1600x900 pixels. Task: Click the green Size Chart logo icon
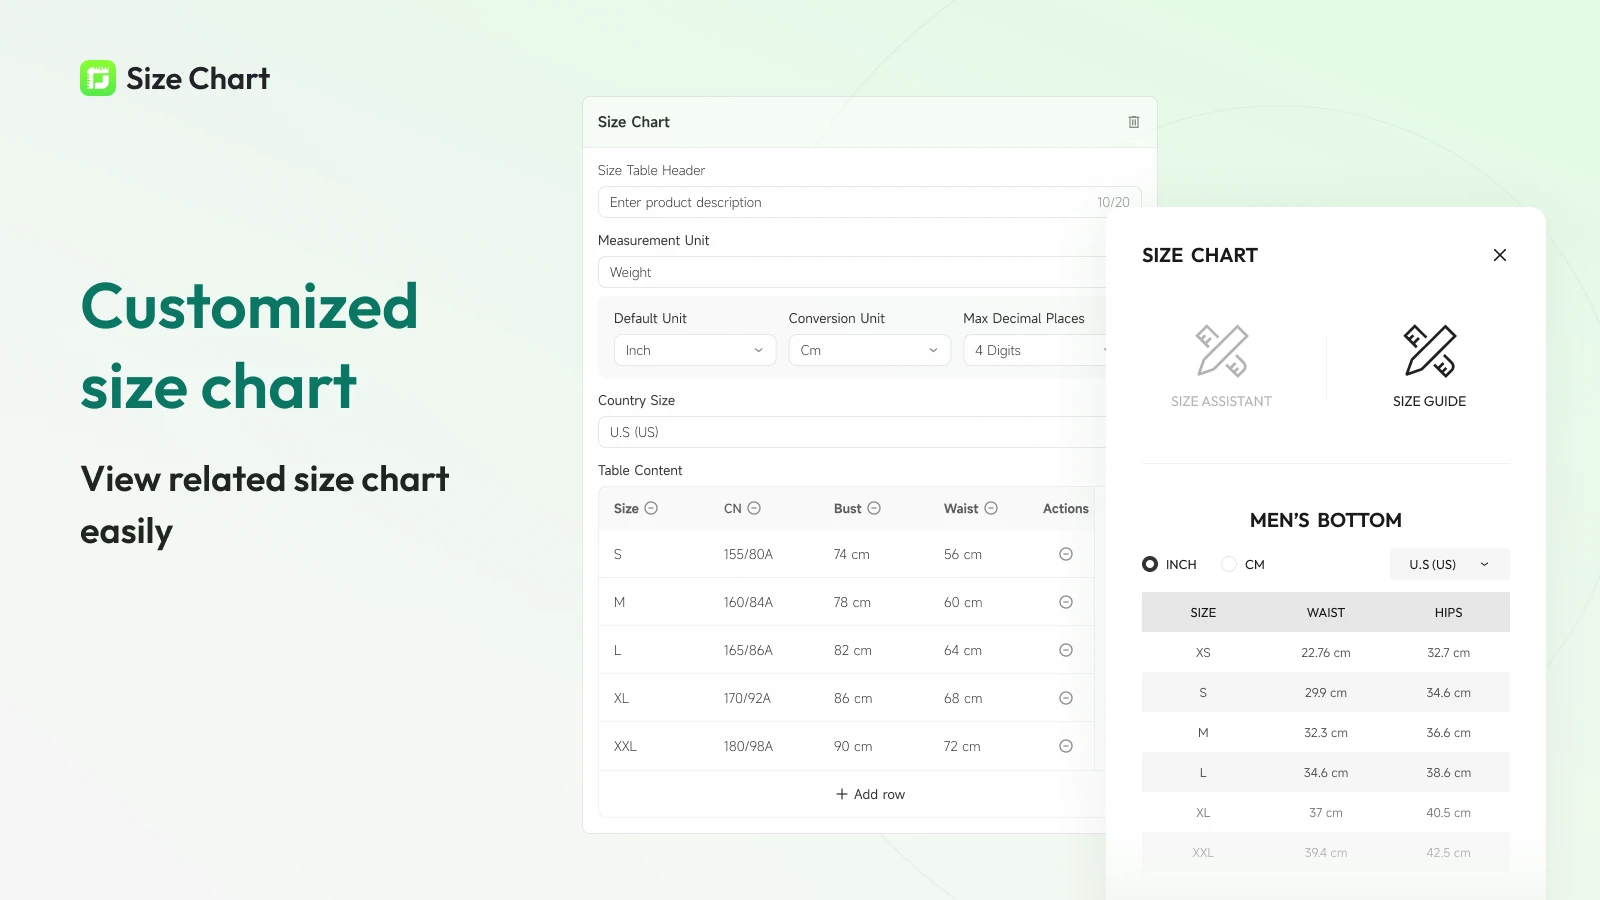(98, 78)
